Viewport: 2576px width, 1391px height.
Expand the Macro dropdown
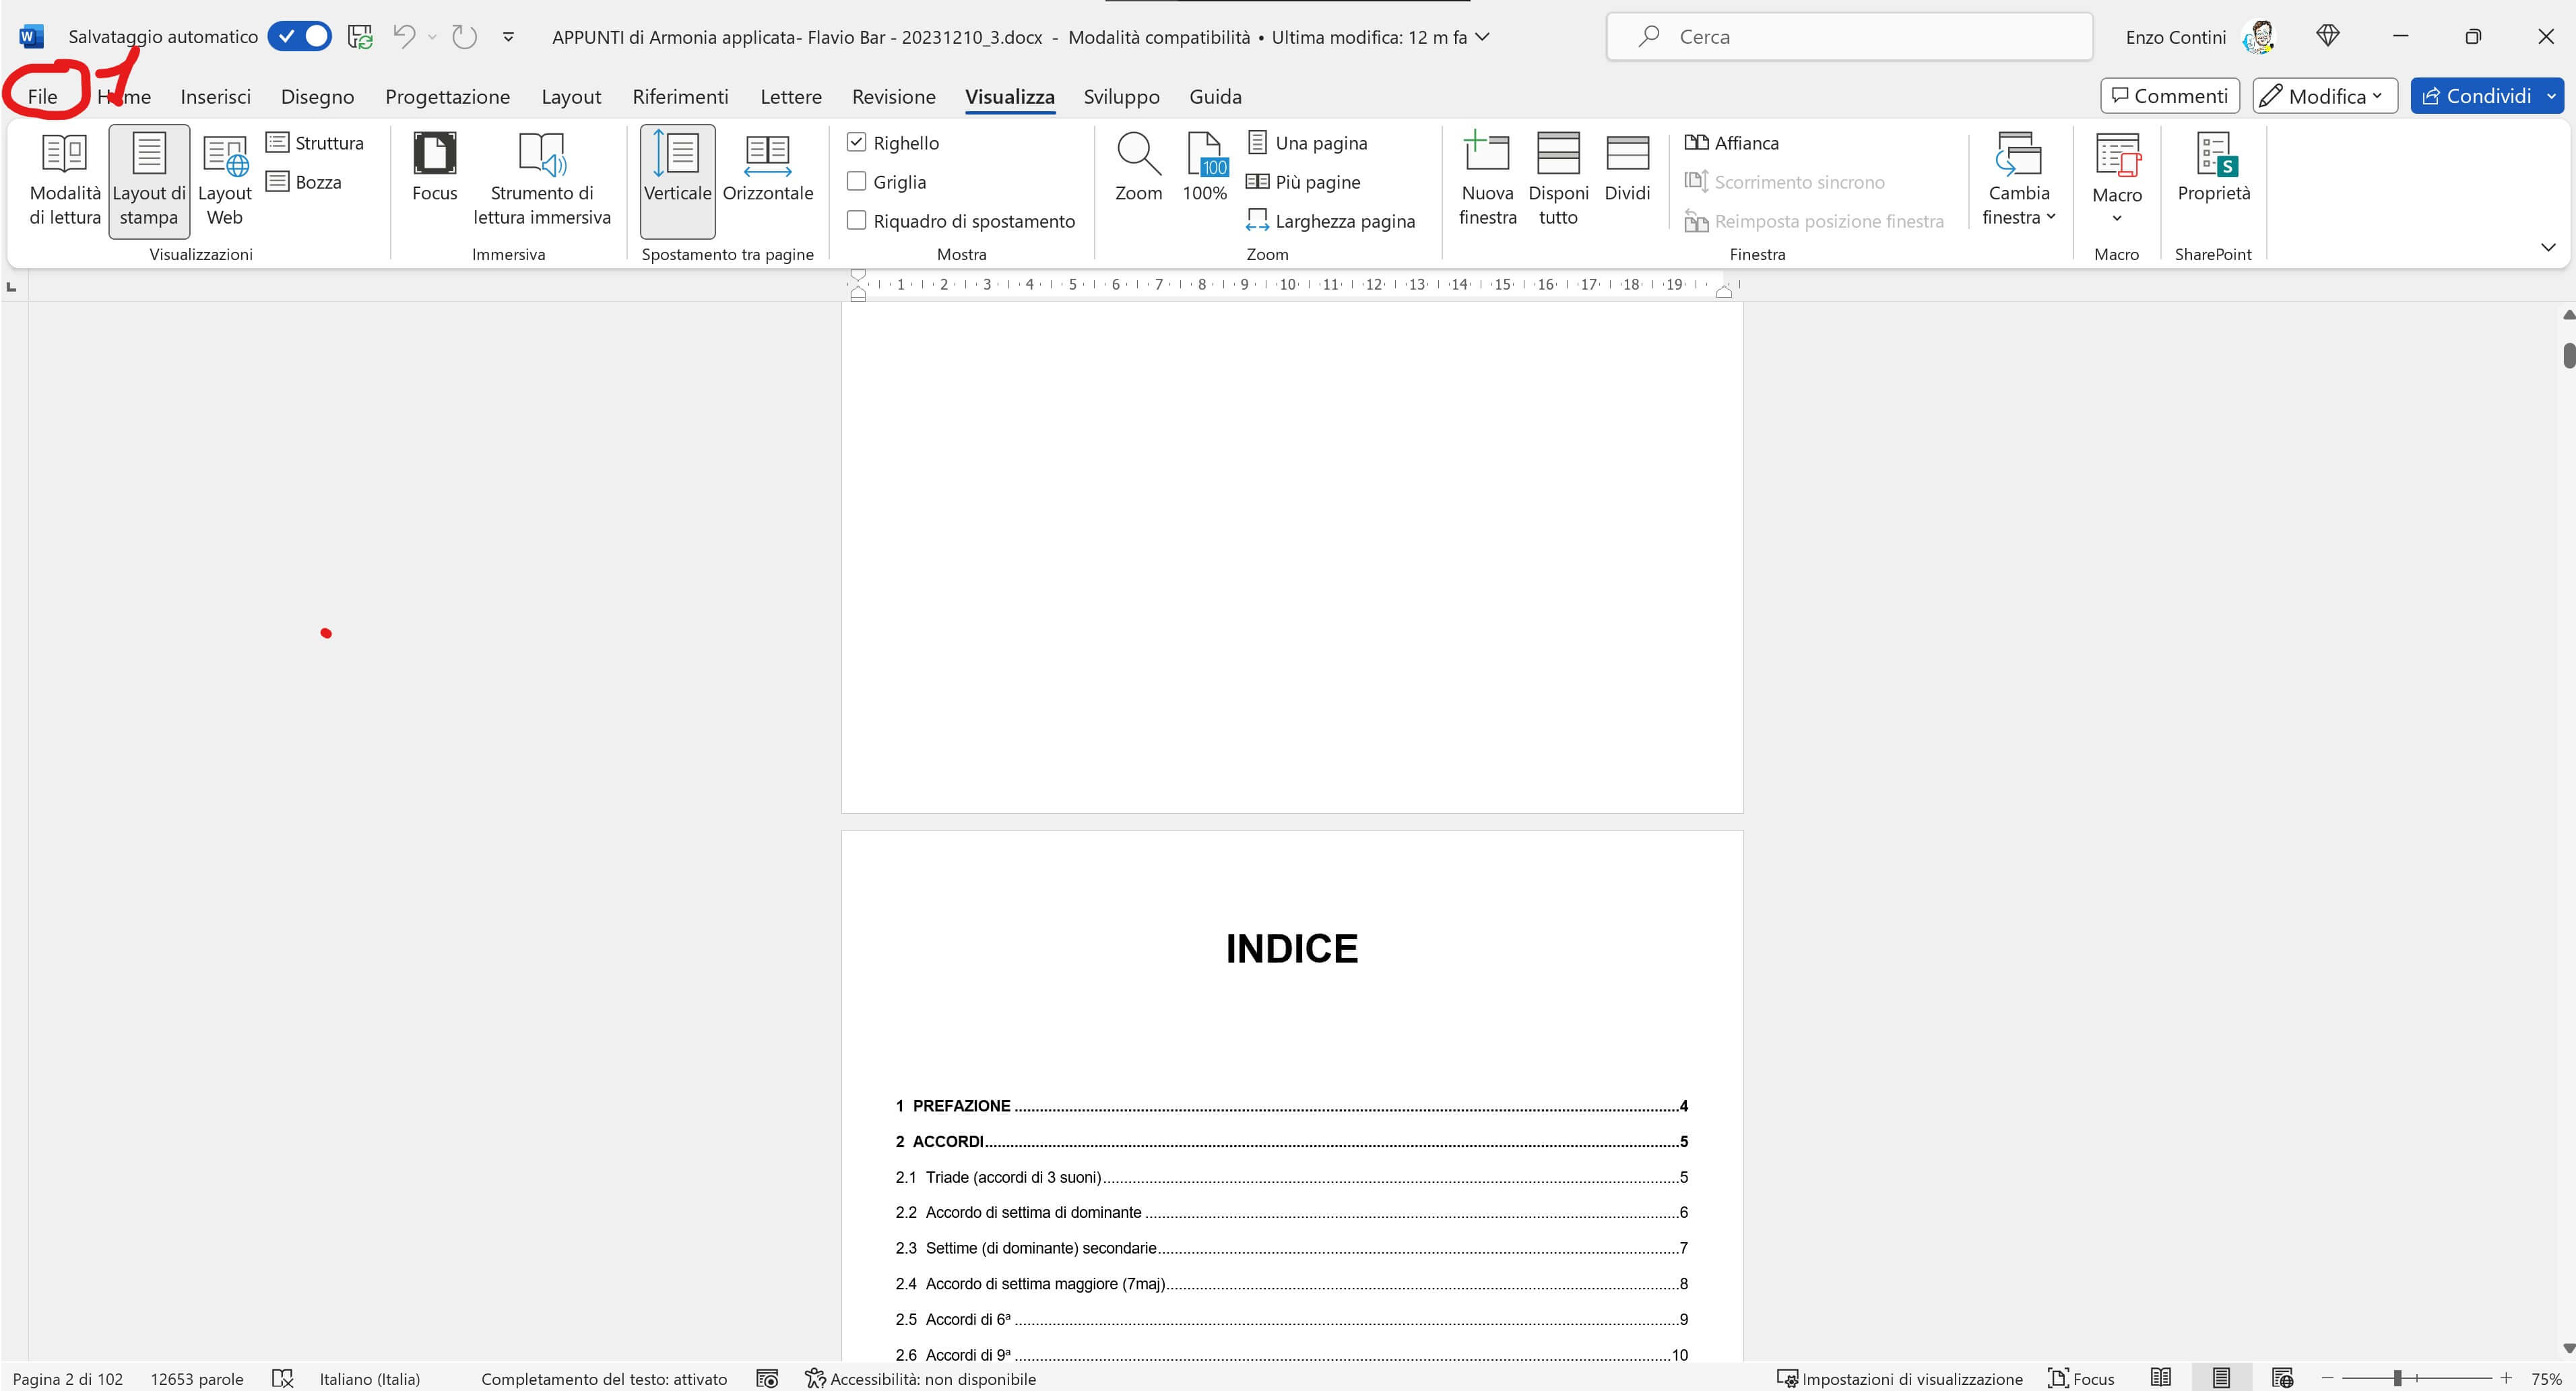click(x=2117, y=218)
